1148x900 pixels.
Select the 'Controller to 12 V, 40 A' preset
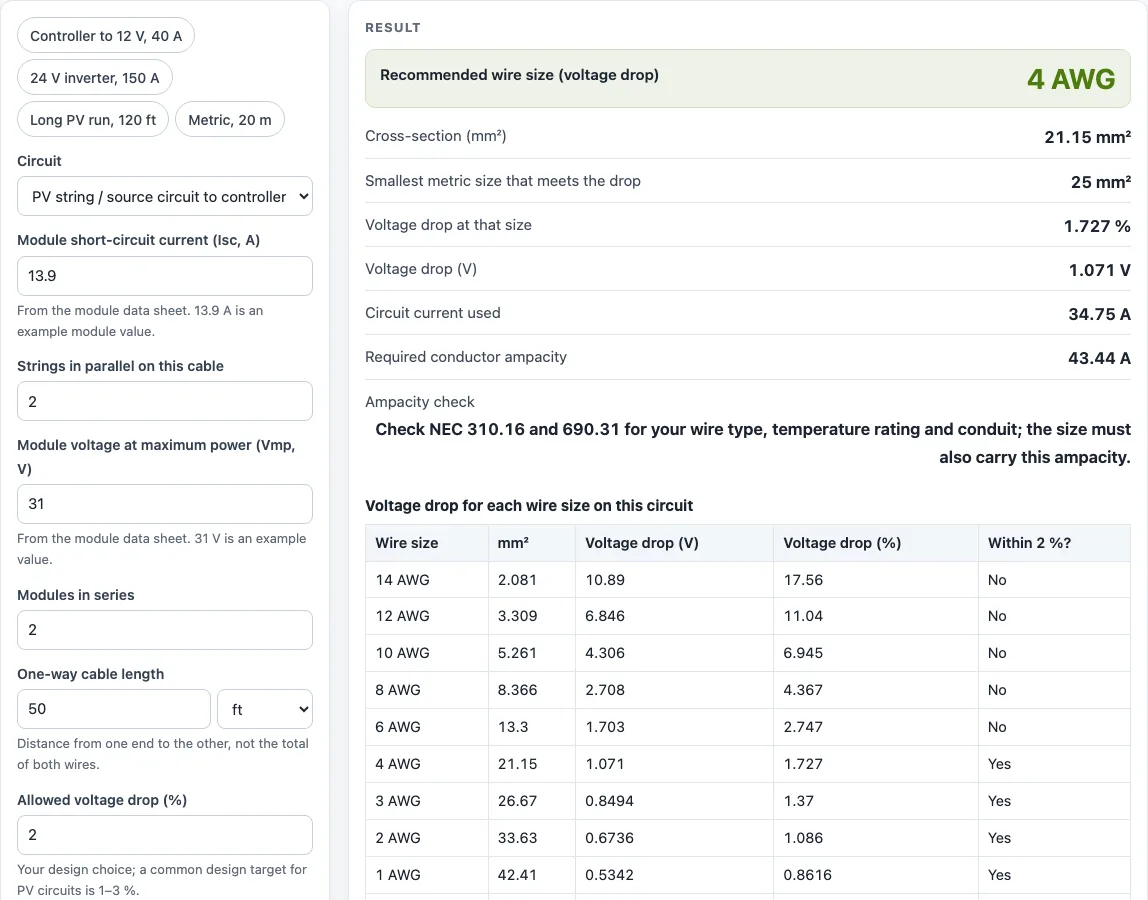point(106,36)
